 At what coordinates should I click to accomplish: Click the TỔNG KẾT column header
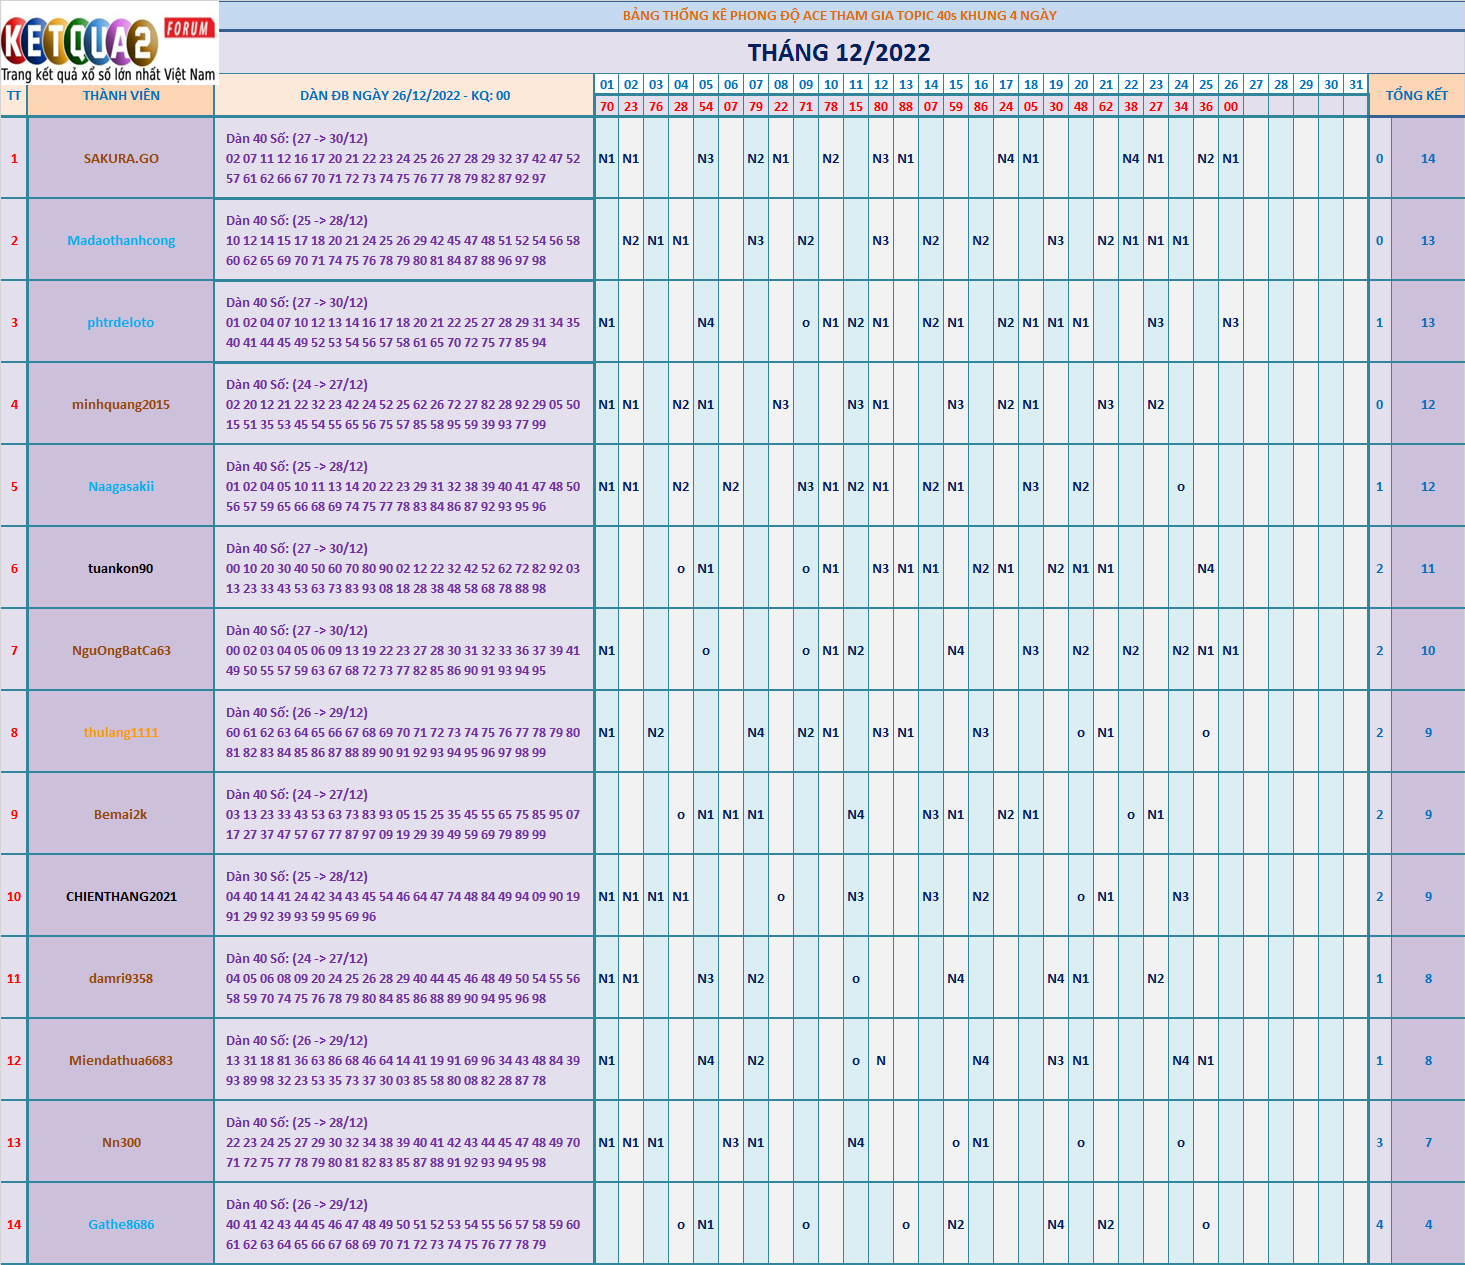[x=1416, y=95]
